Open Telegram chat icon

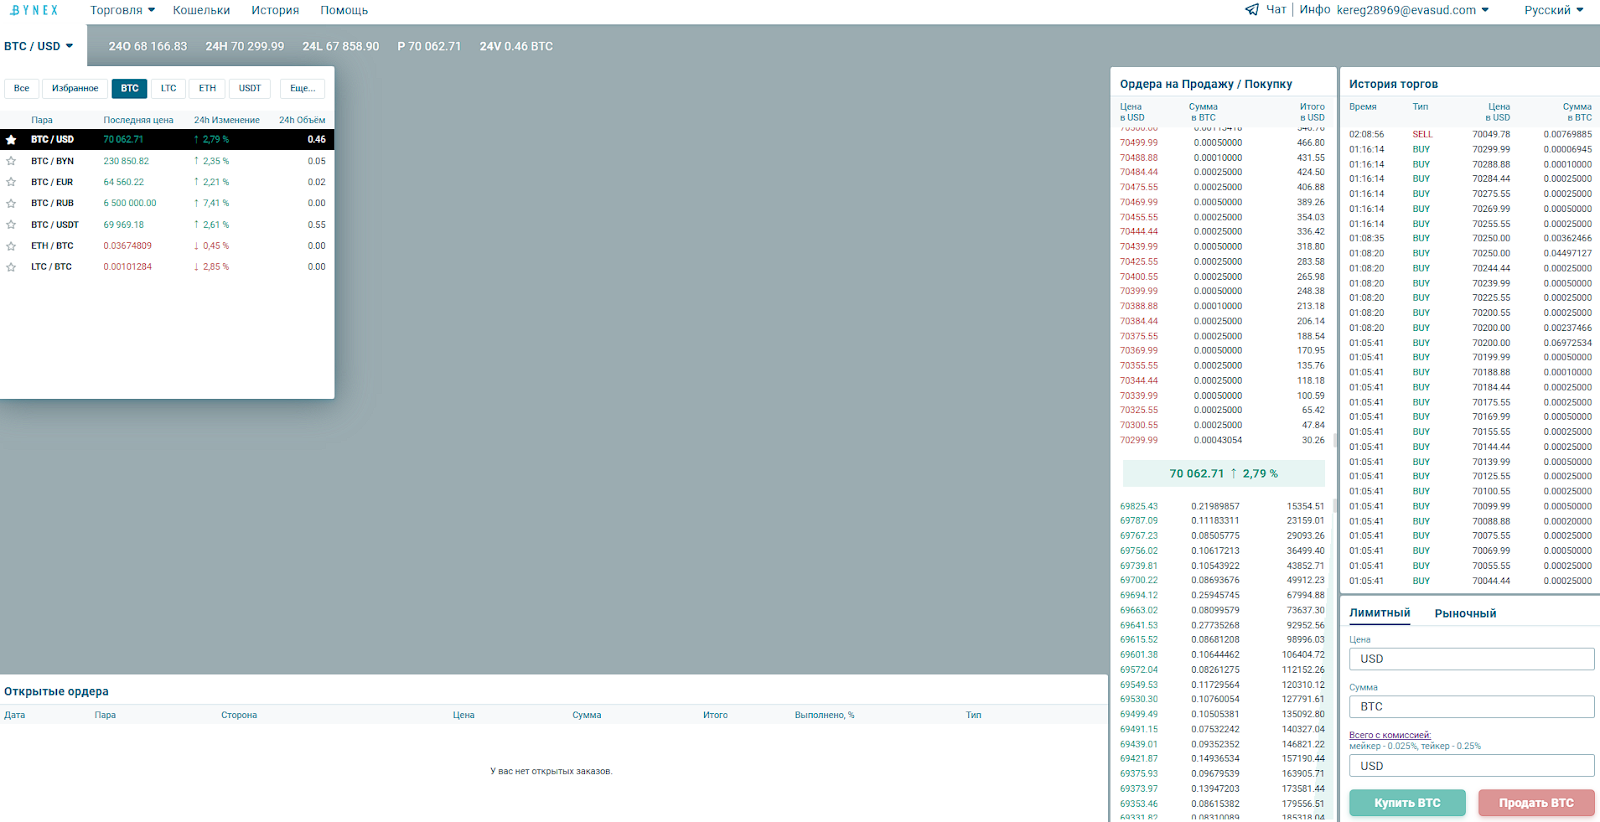pyautogui.click(x=1252, y=10)
